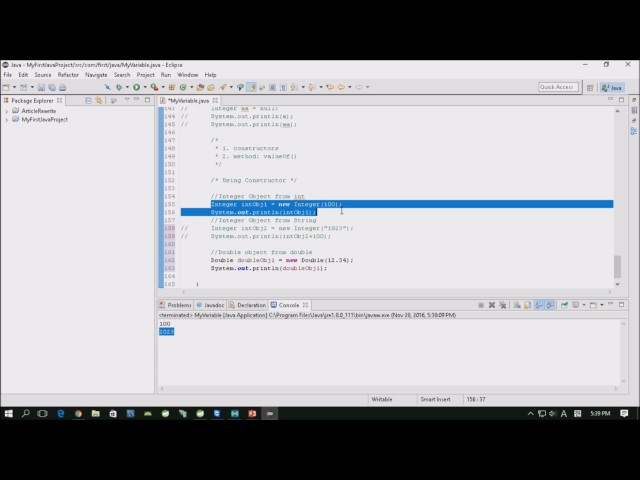
Task: Open Display Selected Console dropdown arrow
Action: pyautogui.click(x=584, y=305)
